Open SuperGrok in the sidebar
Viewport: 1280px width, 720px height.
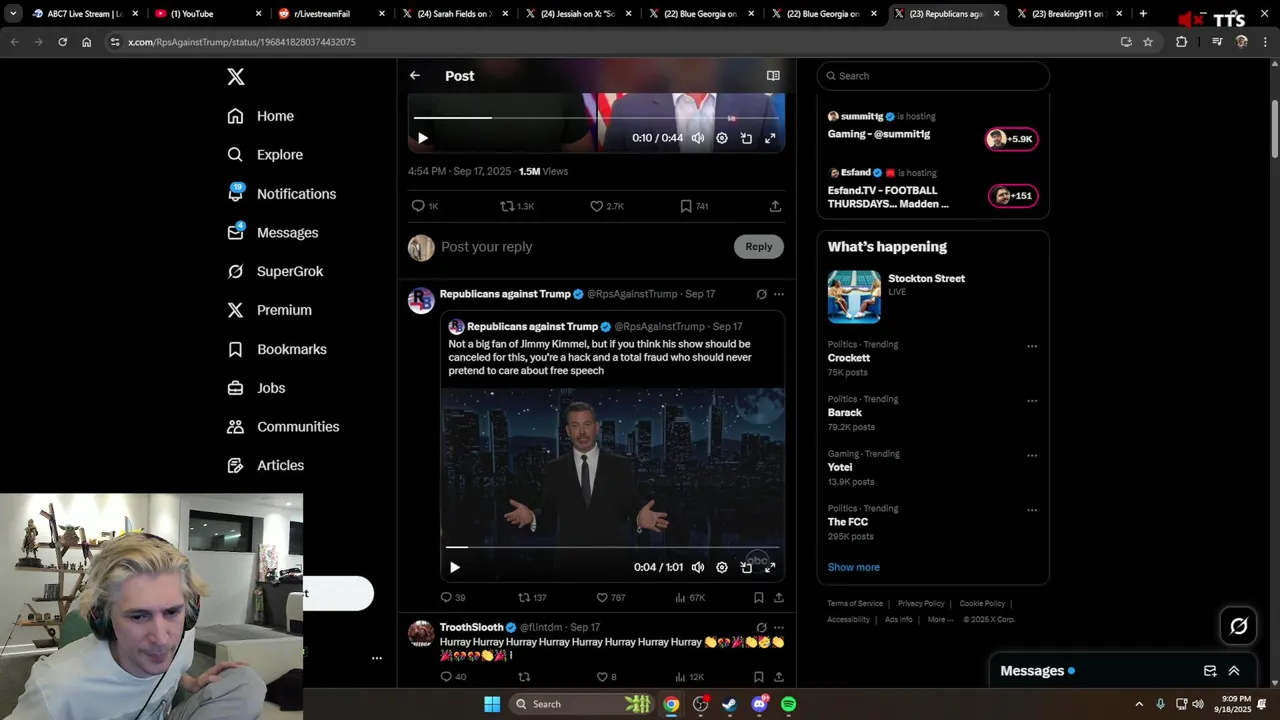275,271
